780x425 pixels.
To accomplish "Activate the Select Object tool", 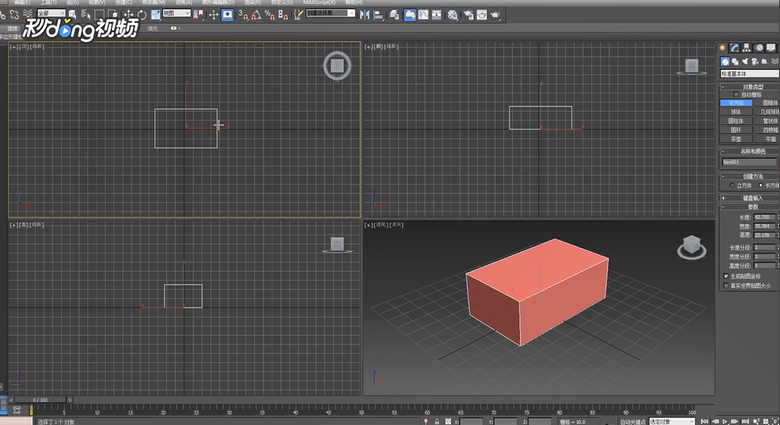I will (73, 15).
